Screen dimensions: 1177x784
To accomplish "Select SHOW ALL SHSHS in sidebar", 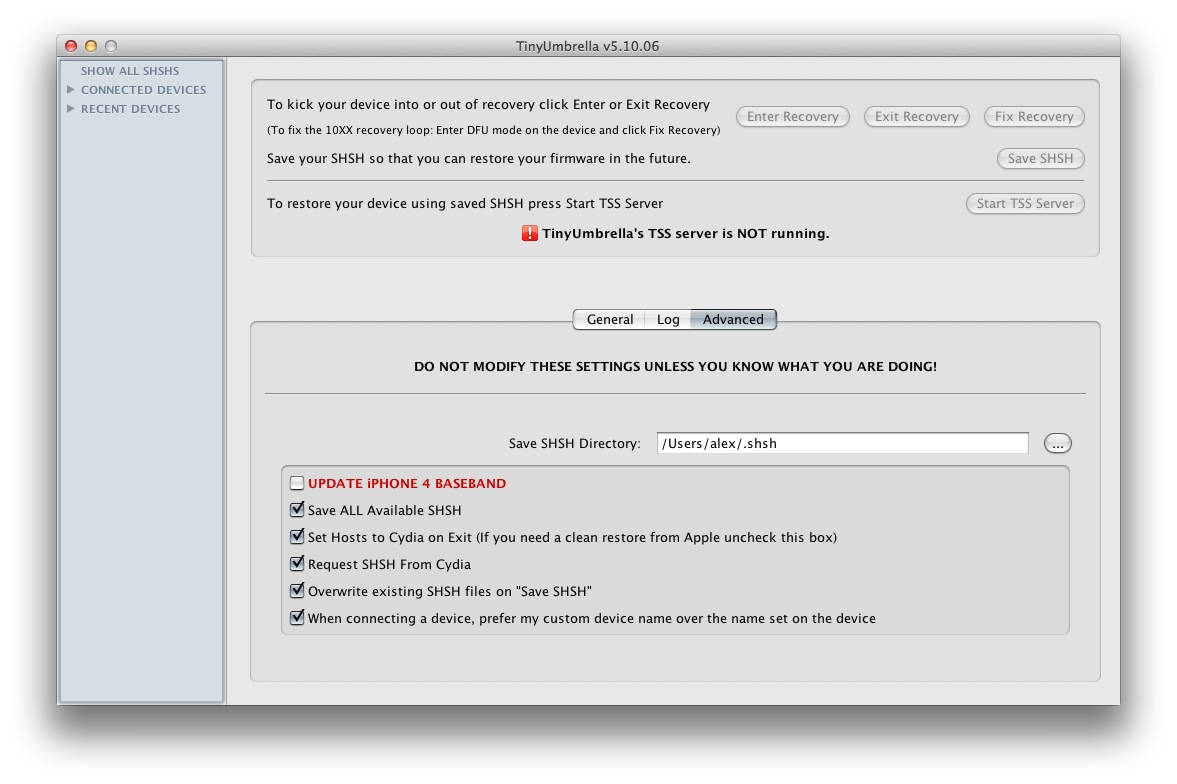I will pos(130,71).
